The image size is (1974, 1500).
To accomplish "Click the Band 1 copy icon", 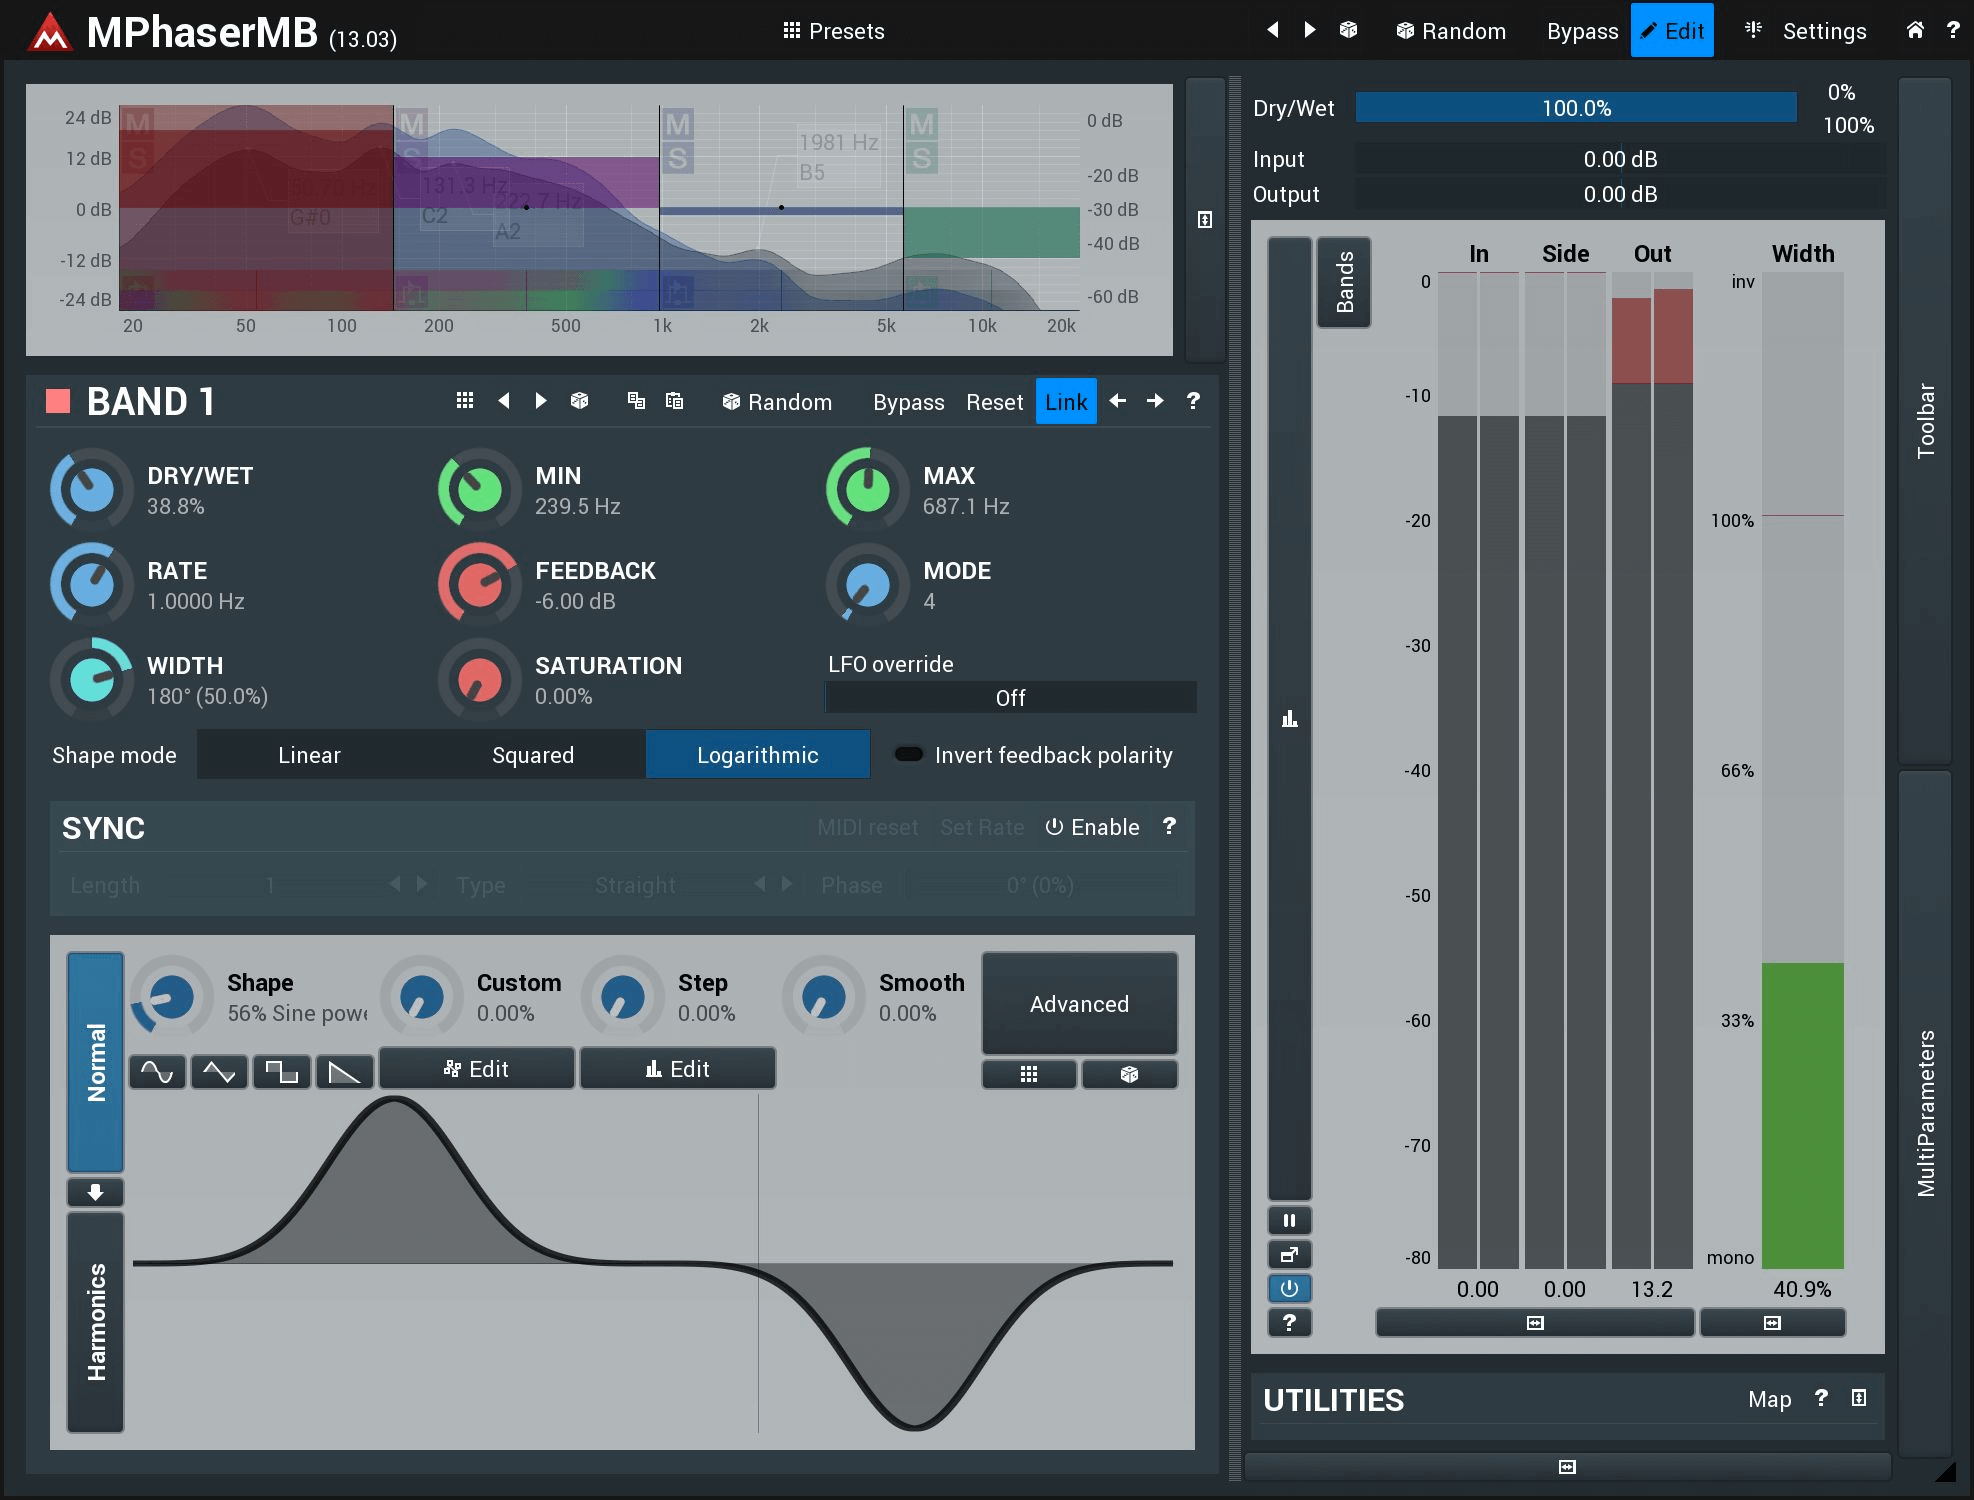I will pos(636,401).
